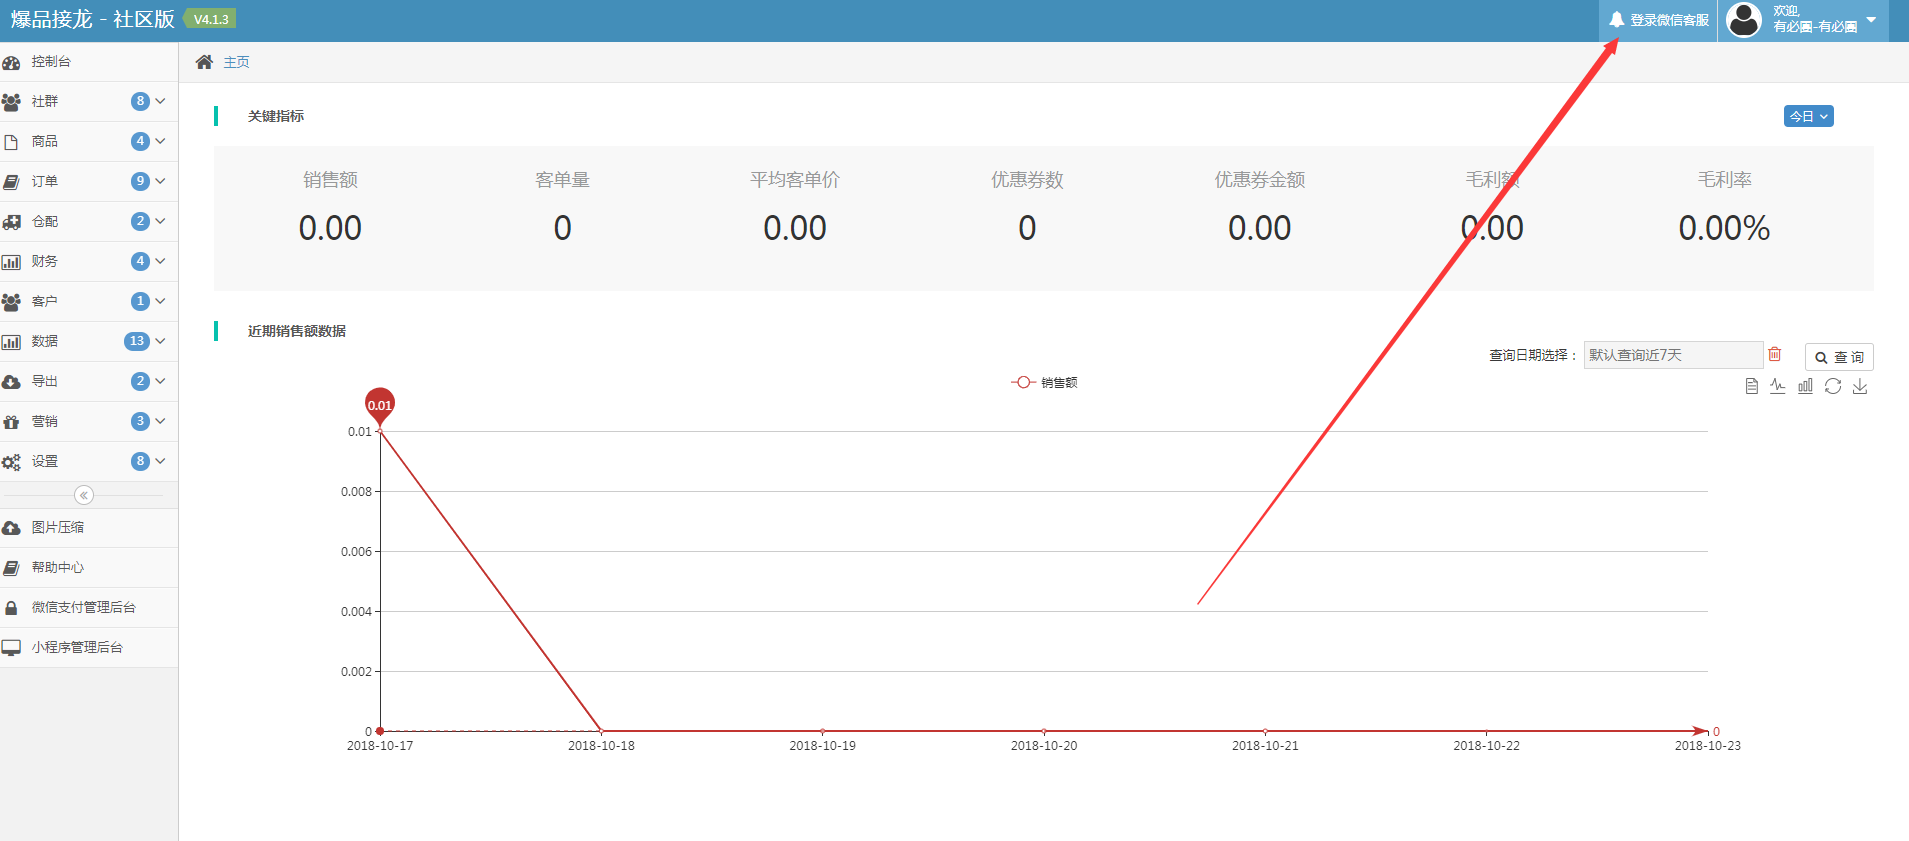Image resolution: width=1909 pixels, height=841 pixels.
Task: Expand the 仓配 menu chevron
Action: pos(160,221)
